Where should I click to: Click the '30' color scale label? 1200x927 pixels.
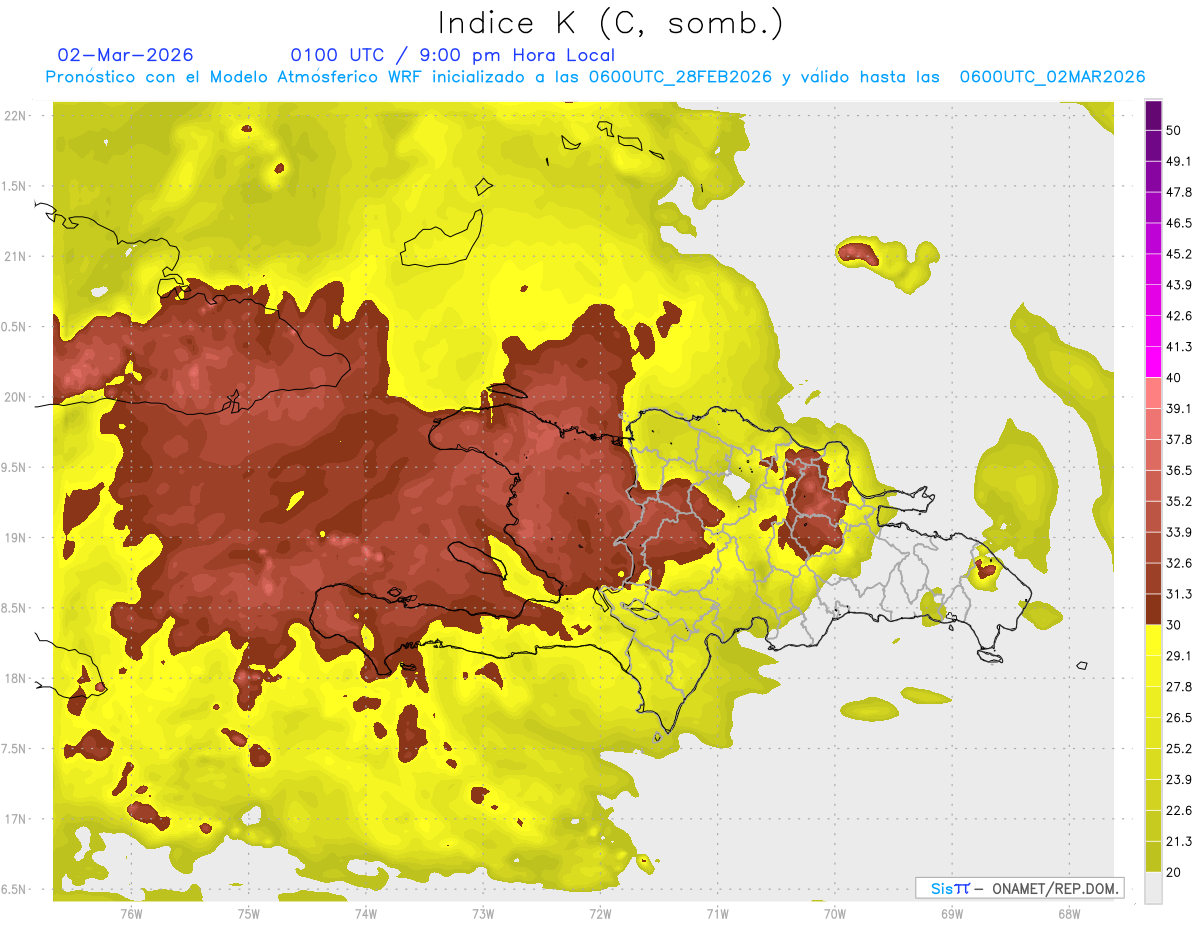pyautogui.click(x=1175, y=624)
